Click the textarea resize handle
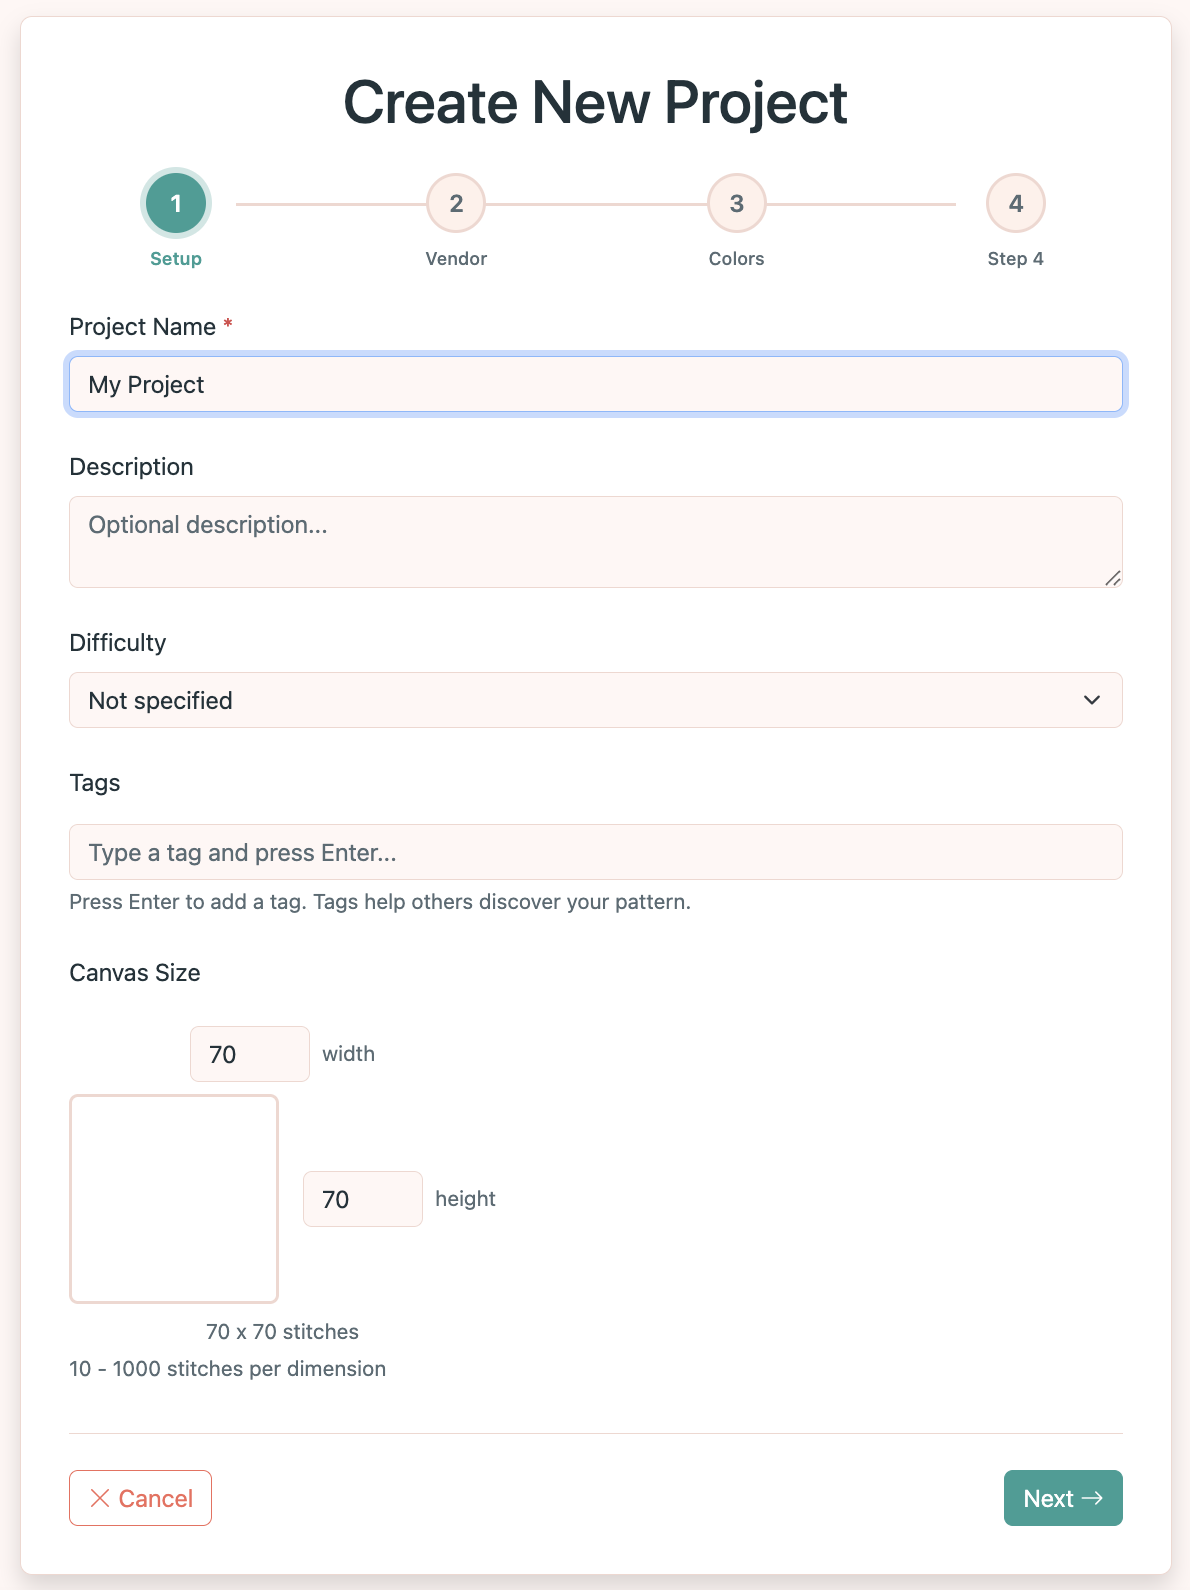This screenshot has height=1590, width=1190. pos(1113,578)
